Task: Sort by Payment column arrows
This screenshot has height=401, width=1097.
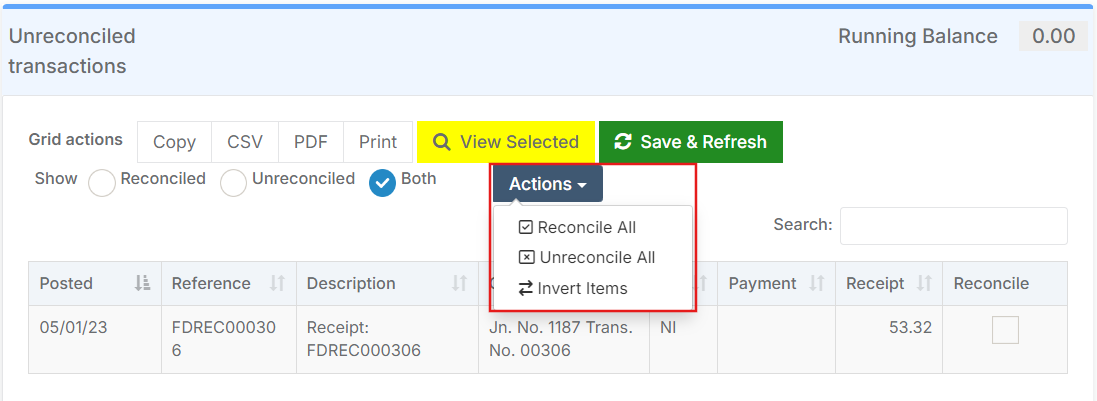Action: pyautogui.click(x=816, y=284)
